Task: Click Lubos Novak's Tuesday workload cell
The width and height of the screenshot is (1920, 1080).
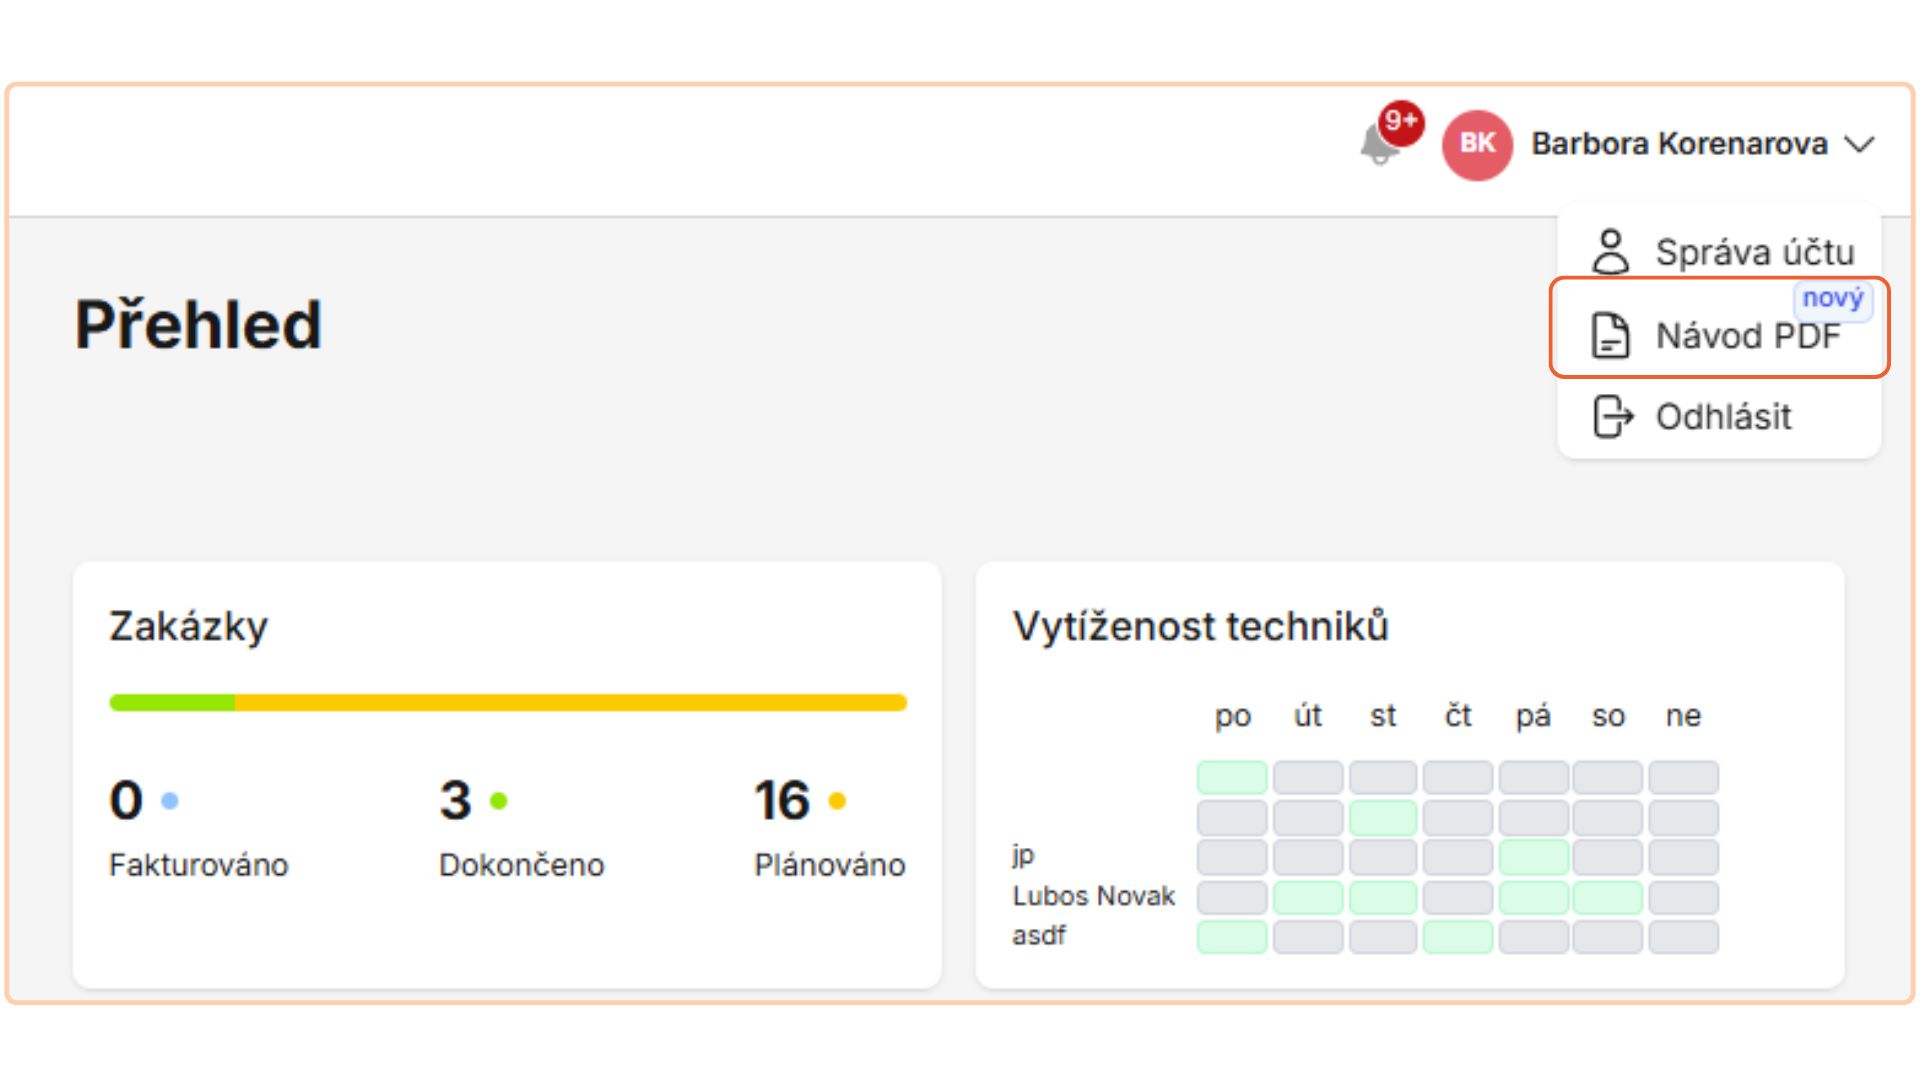Action: [x=1307, y=897]
